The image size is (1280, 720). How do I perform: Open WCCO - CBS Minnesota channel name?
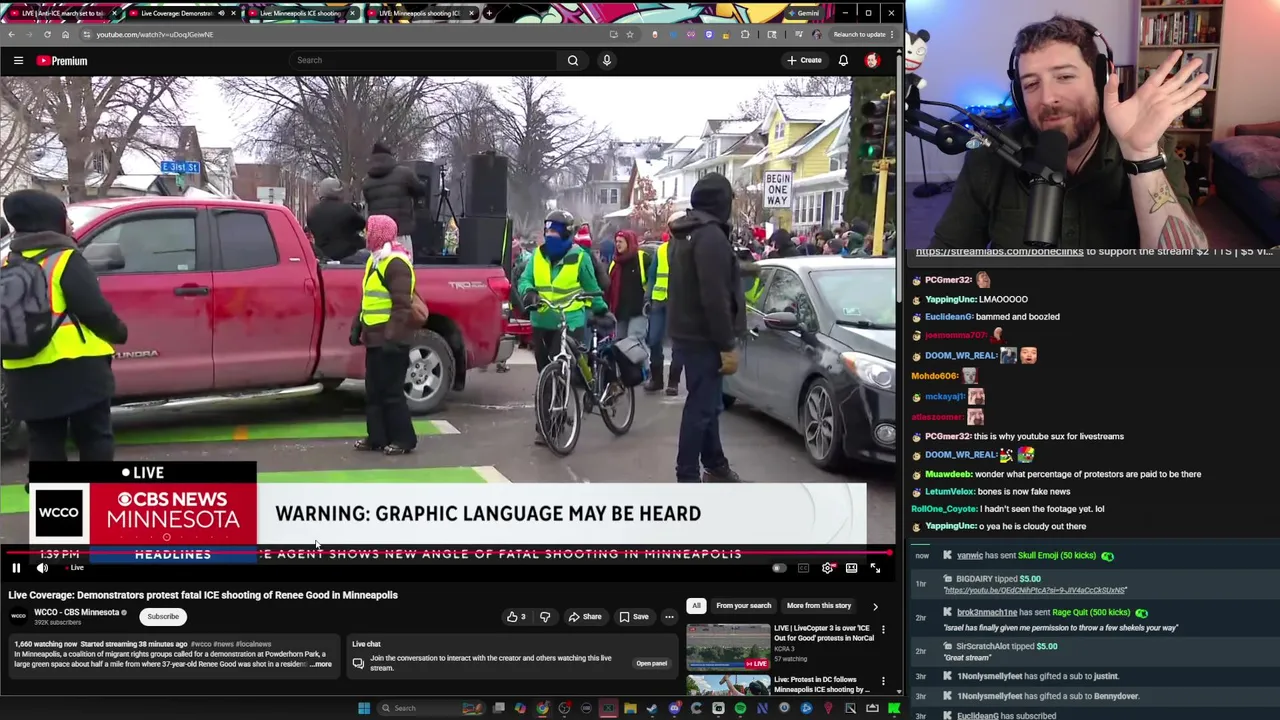click(x=76, y=612)
